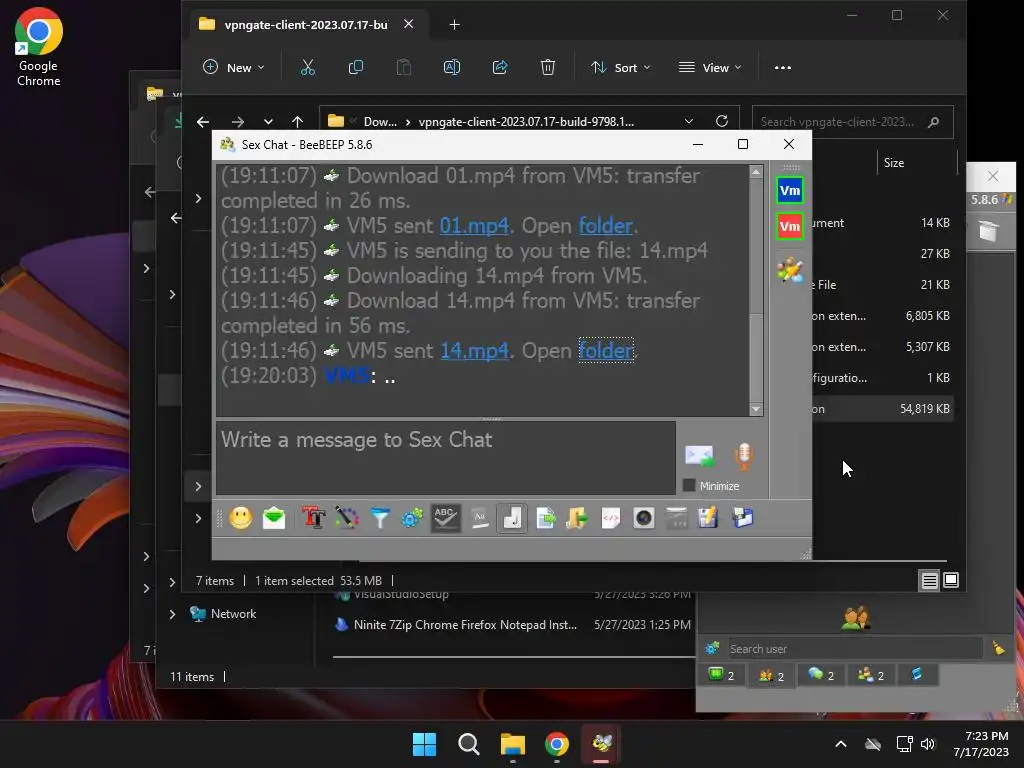1024x768 pixels.
Task: Open folder link beside 01.mp4
Action: point(605,226)
